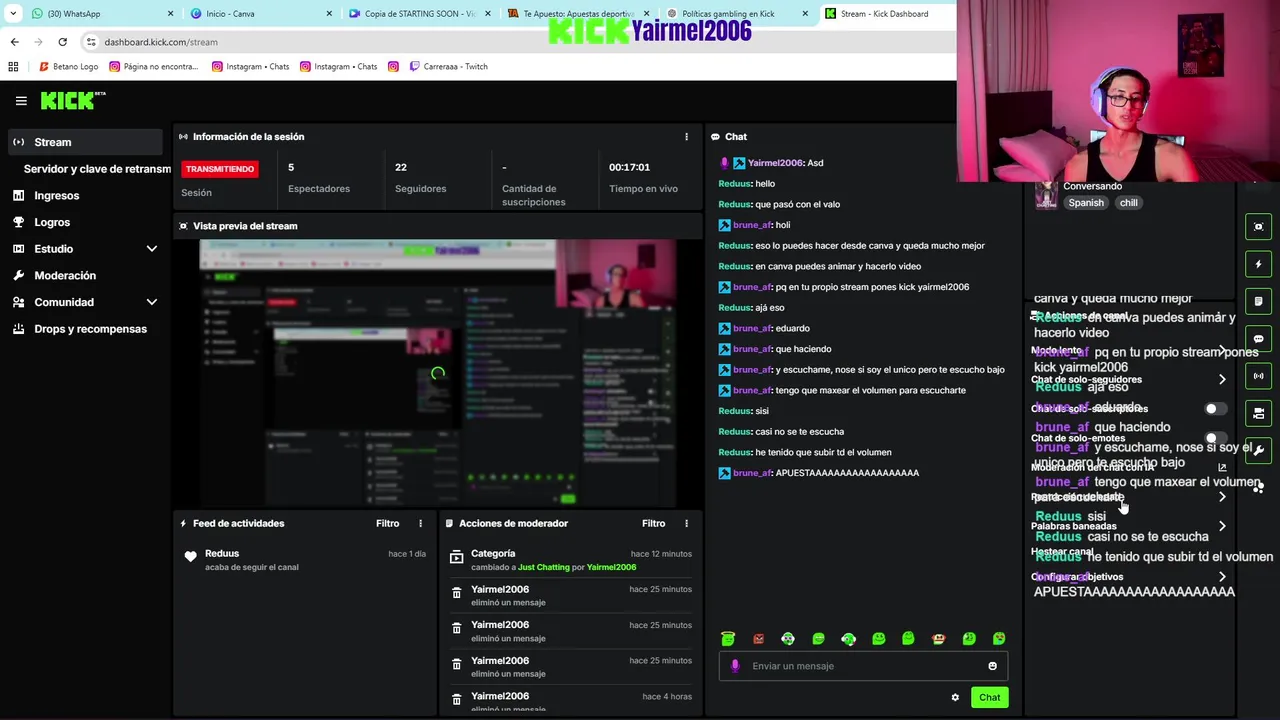Open Ingresos in the sidebar

point(57,196)
